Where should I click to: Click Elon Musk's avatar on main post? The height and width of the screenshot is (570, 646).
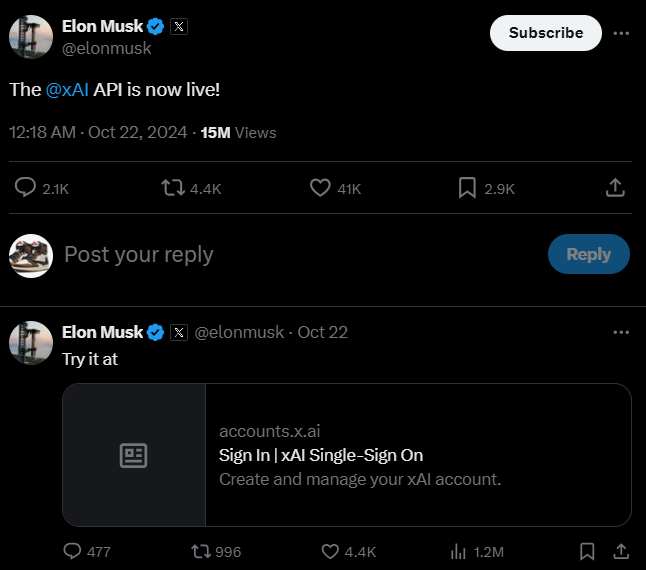point(30,37)
